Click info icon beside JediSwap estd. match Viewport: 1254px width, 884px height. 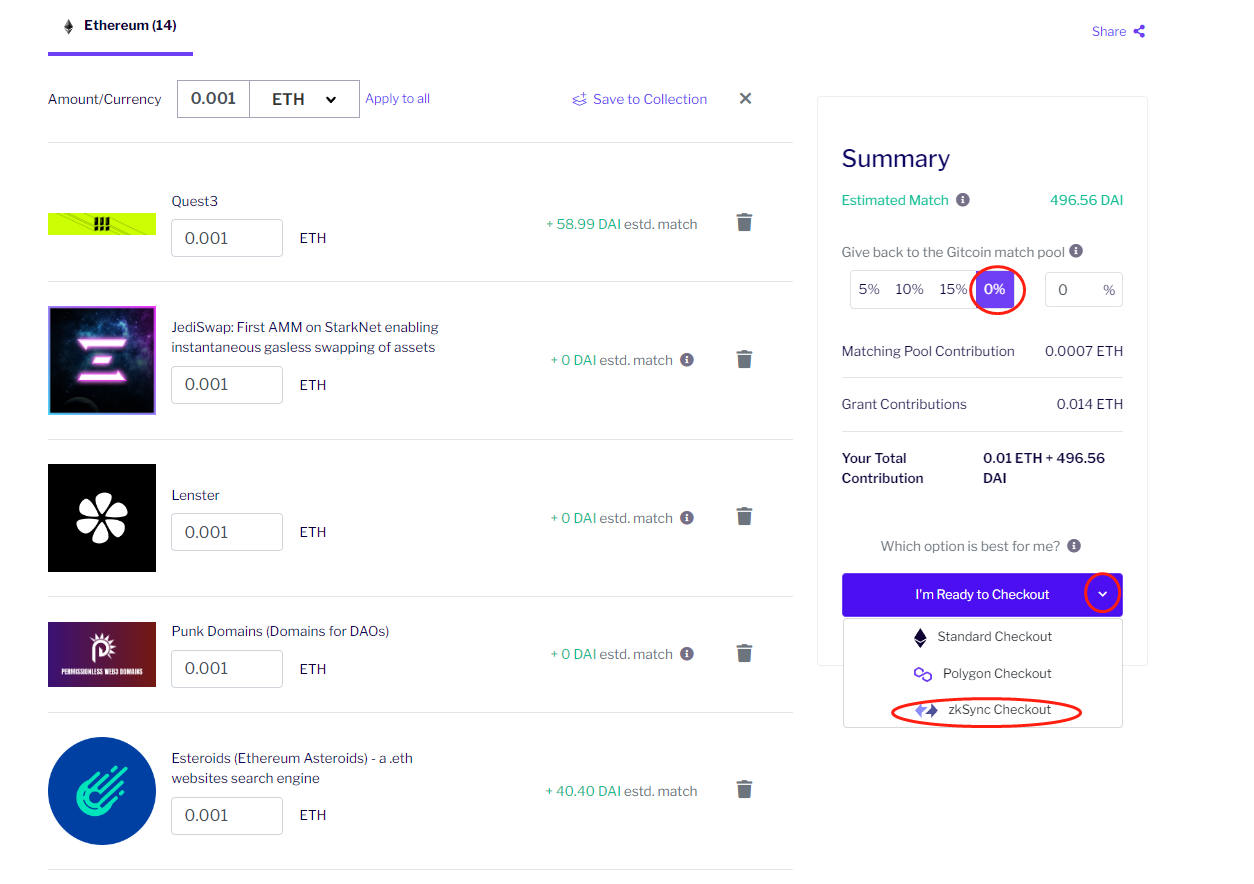tap(687, 360)
